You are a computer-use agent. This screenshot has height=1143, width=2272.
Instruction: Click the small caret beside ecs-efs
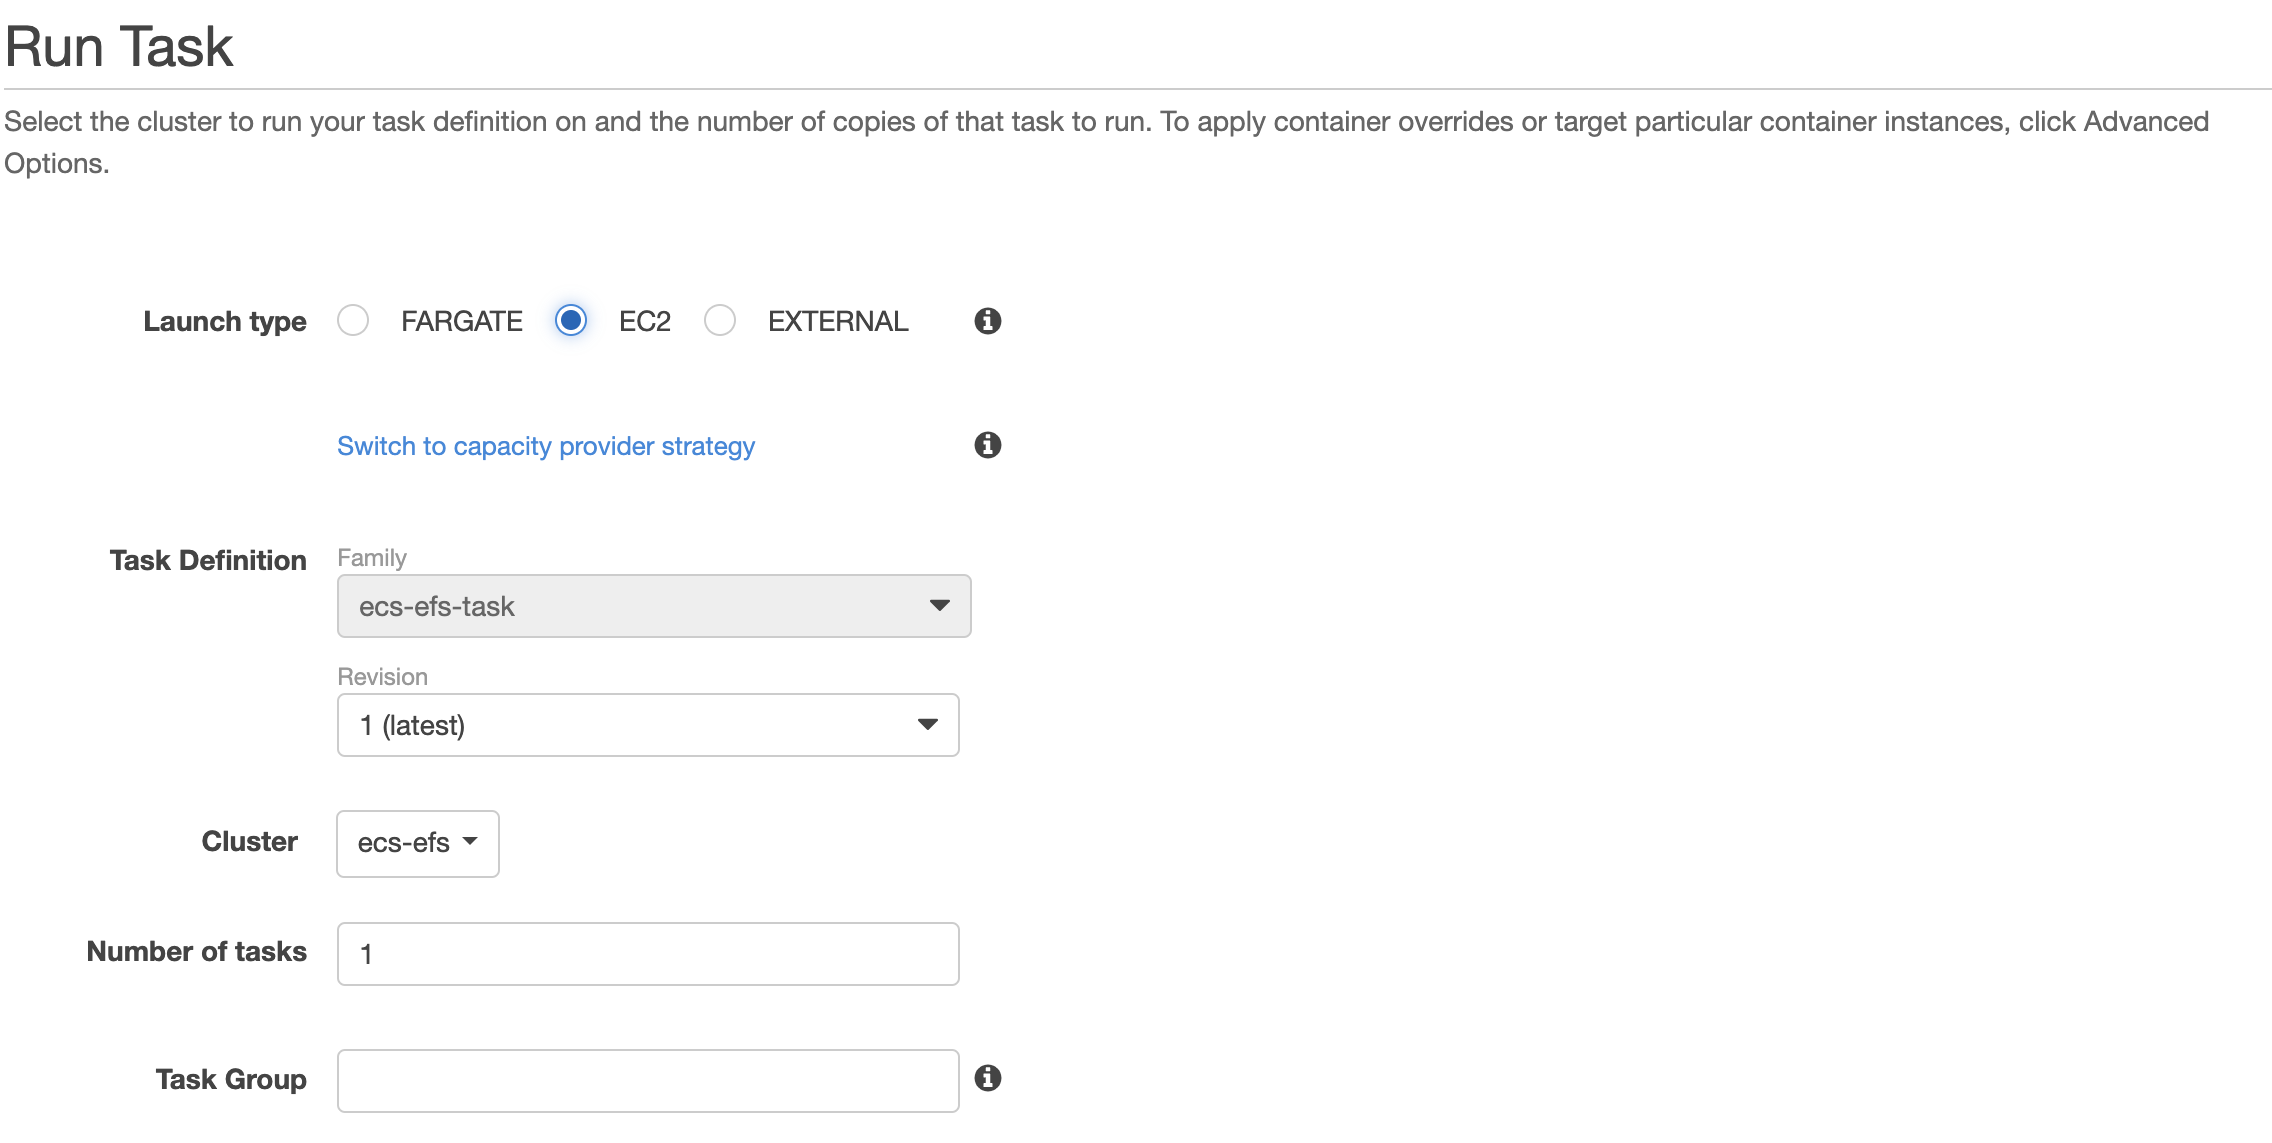[x=470, y=841]
